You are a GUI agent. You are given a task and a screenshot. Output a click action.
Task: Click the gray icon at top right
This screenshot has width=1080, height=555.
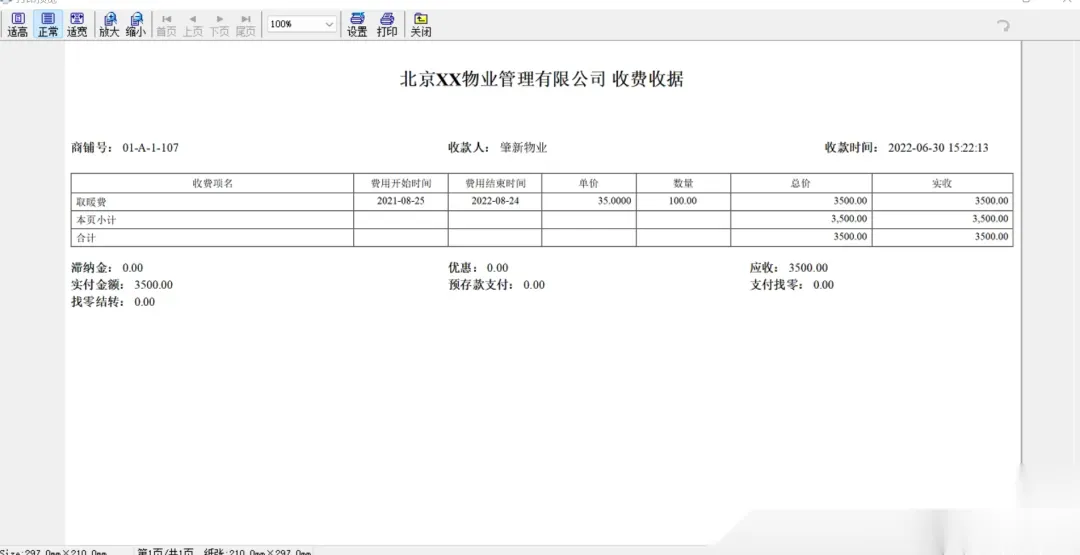coord(1003,26)
